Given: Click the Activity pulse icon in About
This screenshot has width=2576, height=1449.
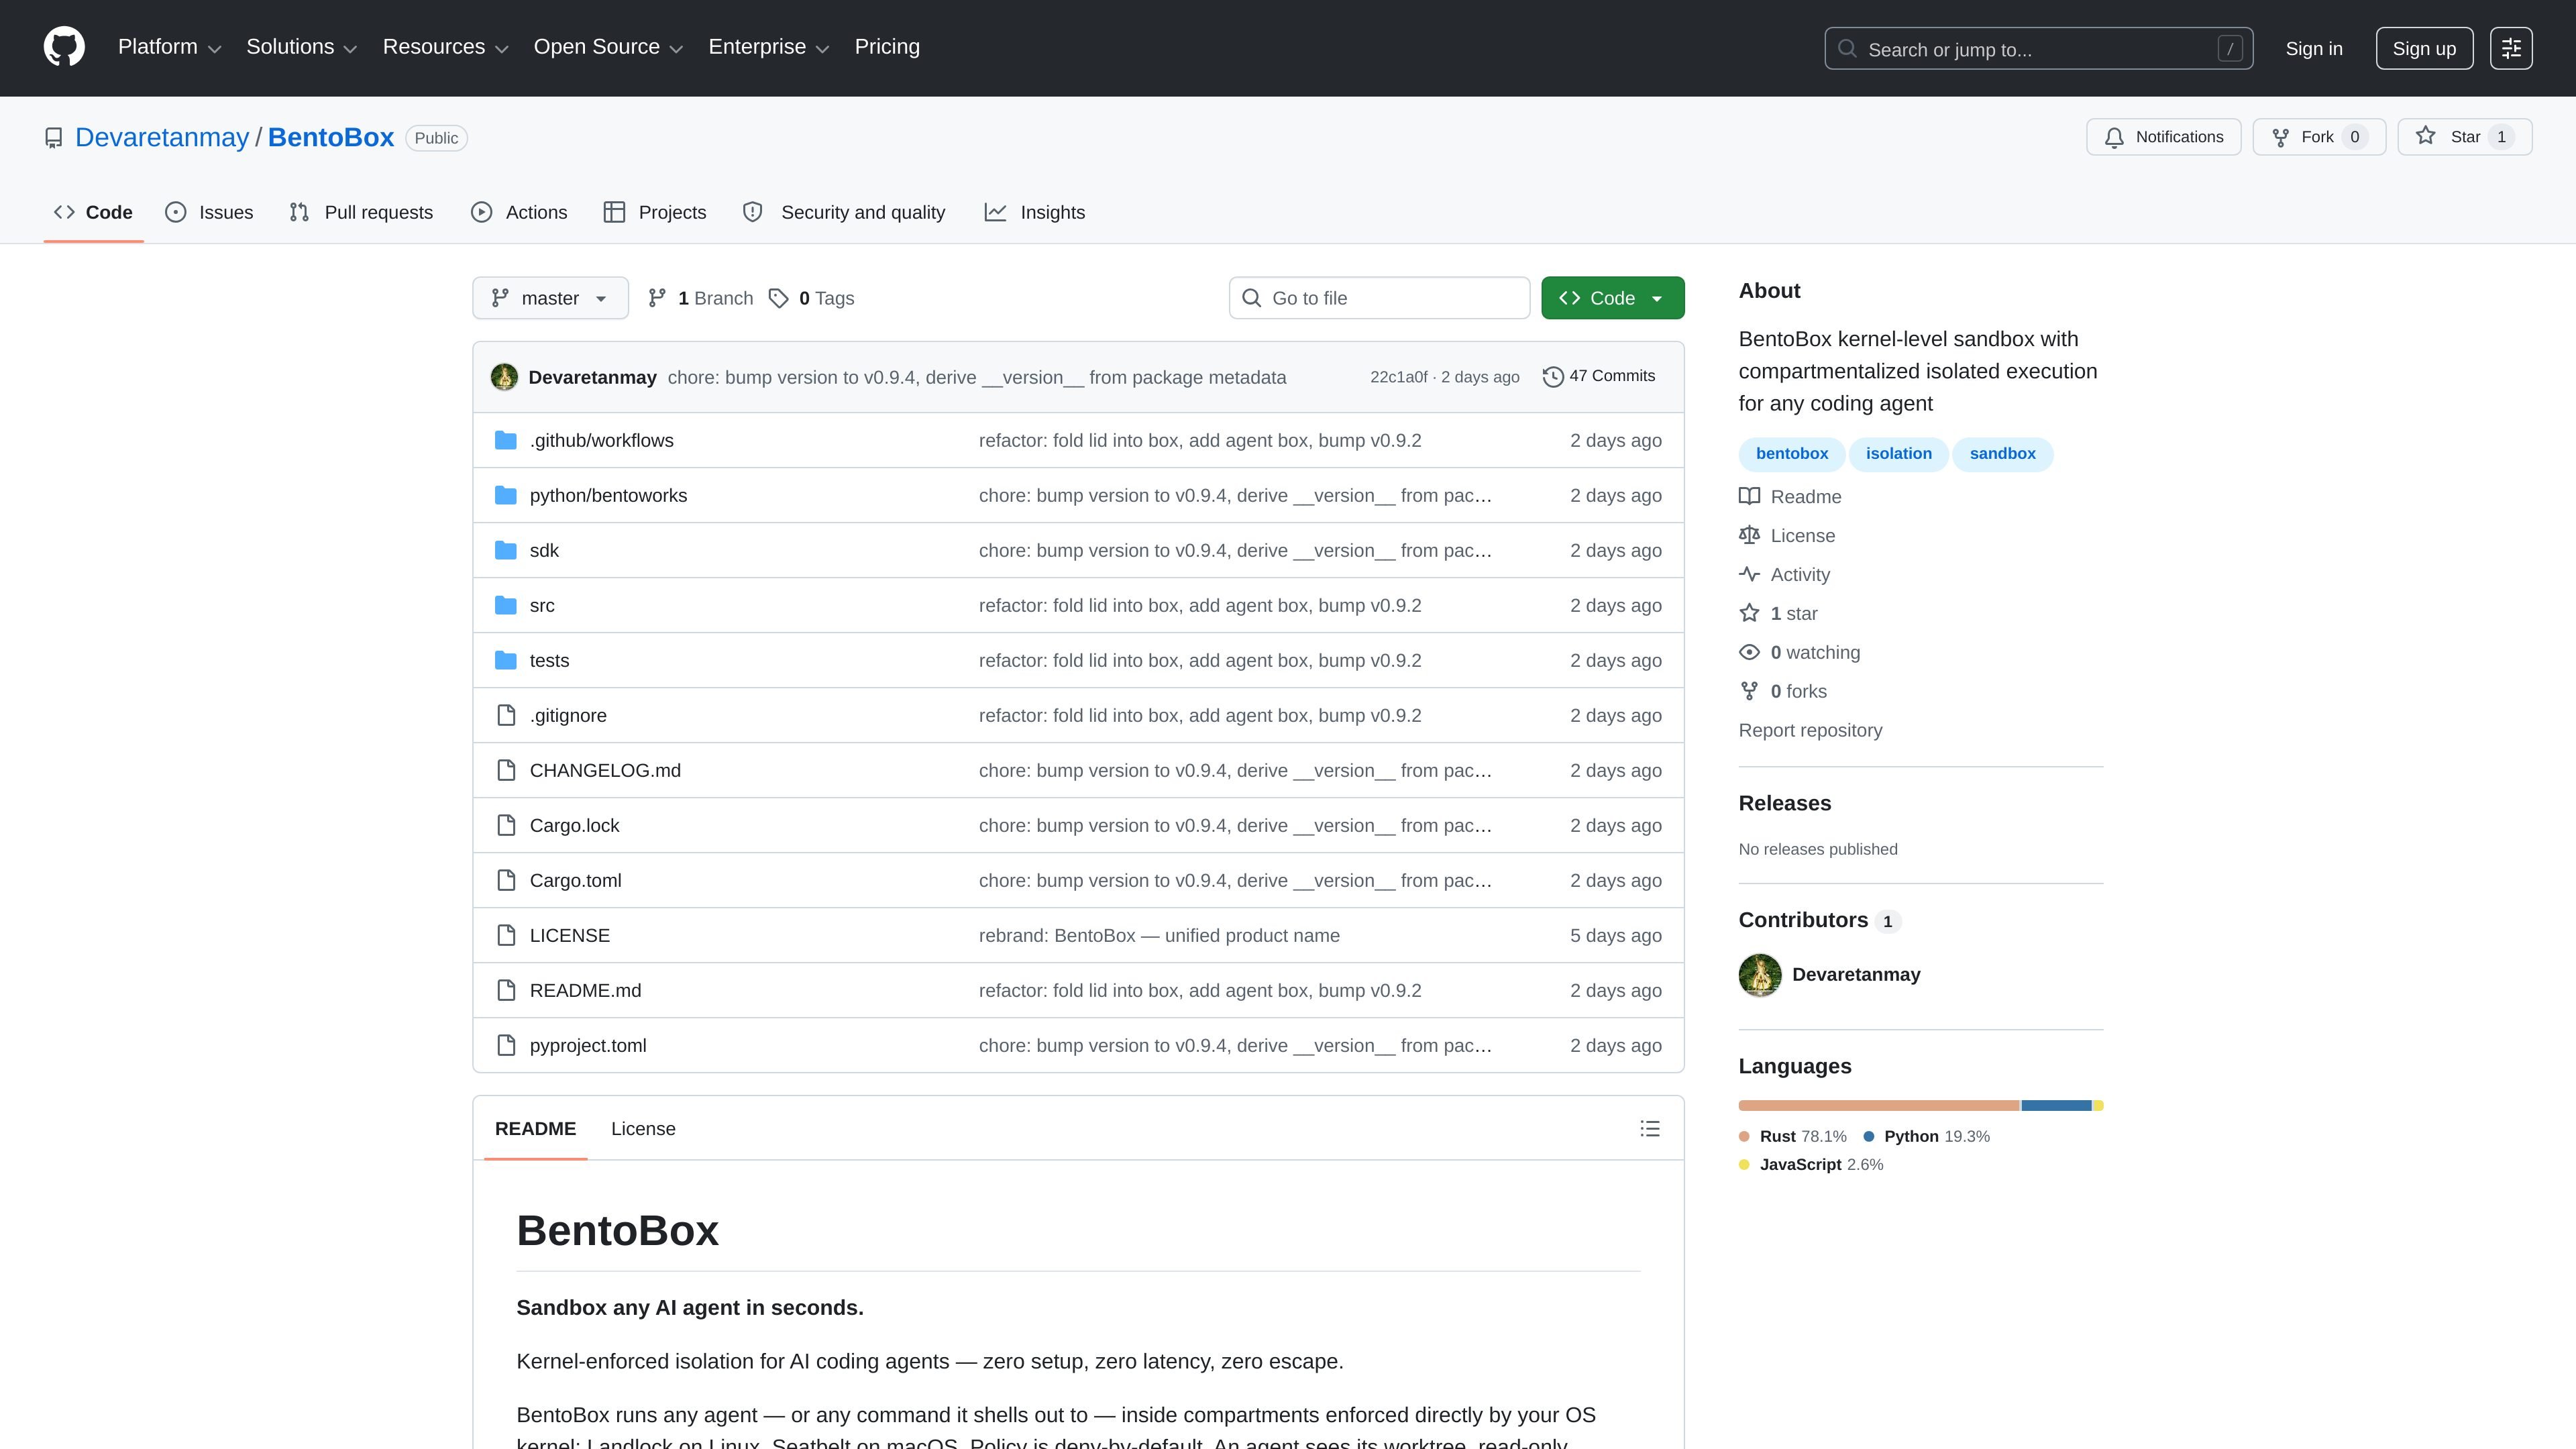Looking at the screenshot, I should coord(1749,574).
